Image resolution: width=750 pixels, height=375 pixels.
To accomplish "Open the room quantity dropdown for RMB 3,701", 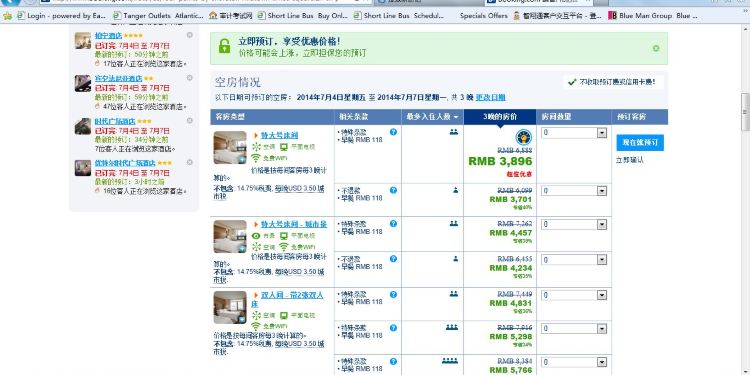I will 574,191.
